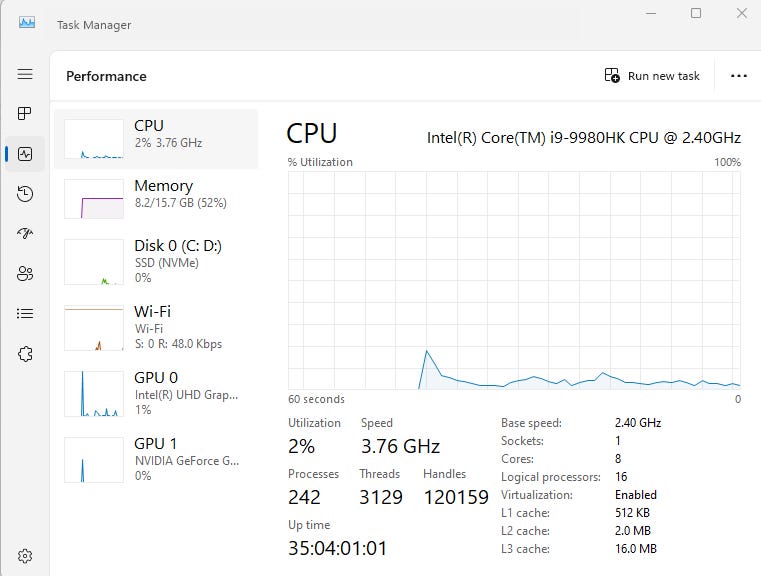The height and width of the screenshot is (576, 761).
Task: Maximize the Task Manager window
Action: point(696,13)
